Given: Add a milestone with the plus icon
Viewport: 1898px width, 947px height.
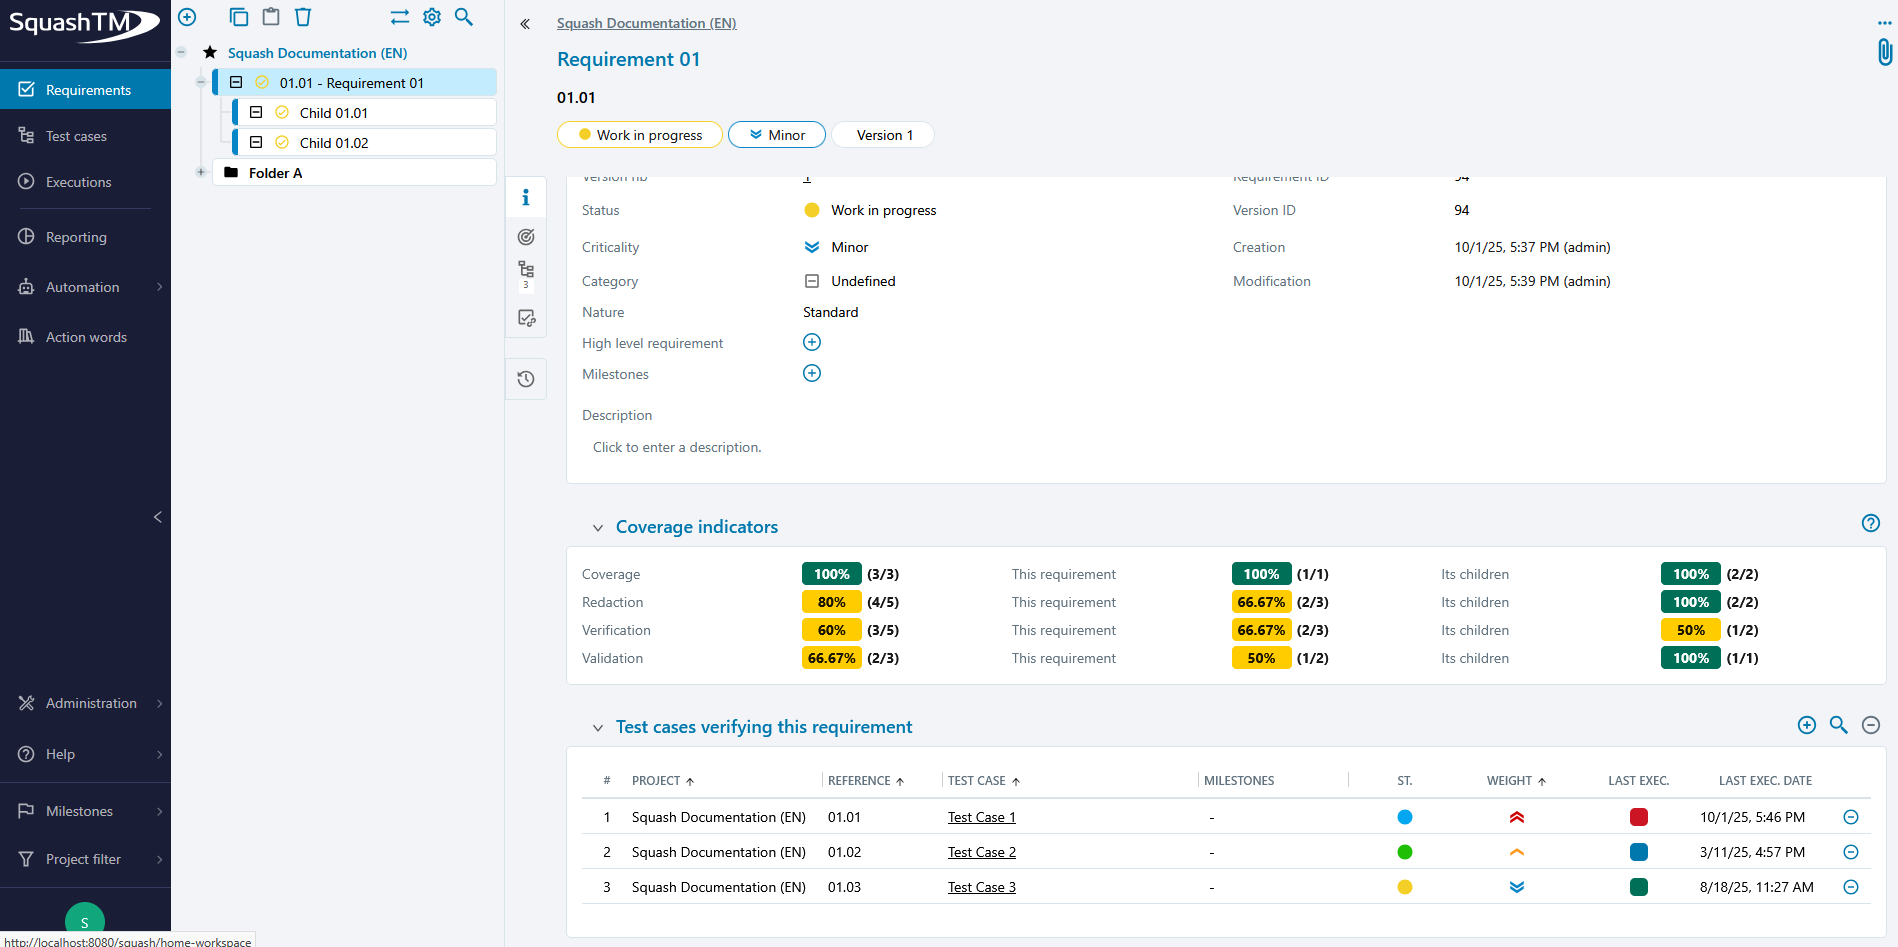Looking at the screenshot, I should pos(812,373).
